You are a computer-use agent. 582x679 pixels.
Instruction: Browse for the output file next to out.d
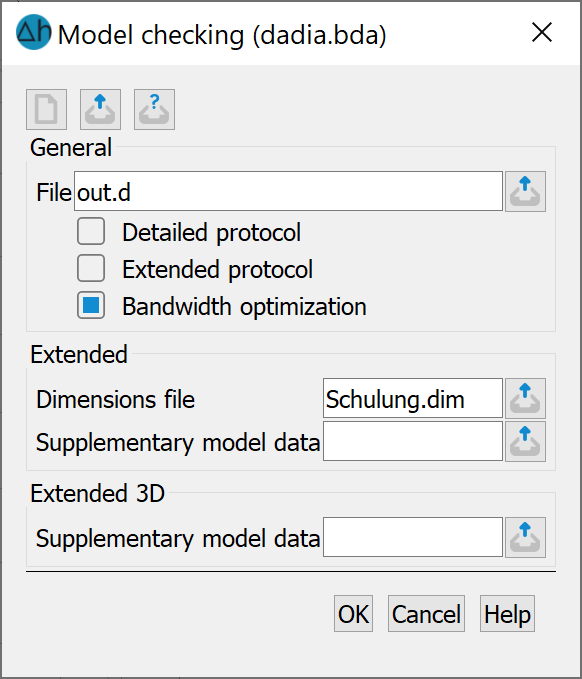coord(525,191)
